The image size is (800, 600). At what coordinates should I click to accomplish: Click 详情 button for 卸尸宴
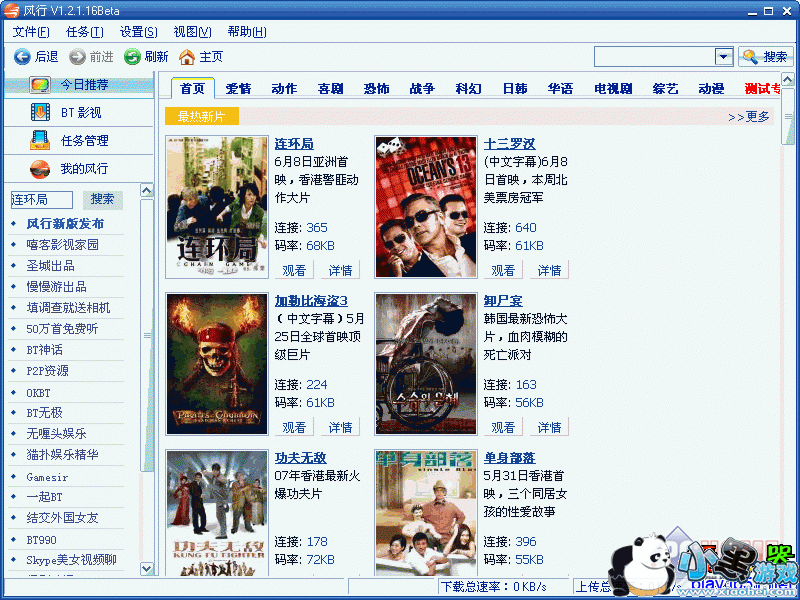pyautogui.click(x=549, y=428)
